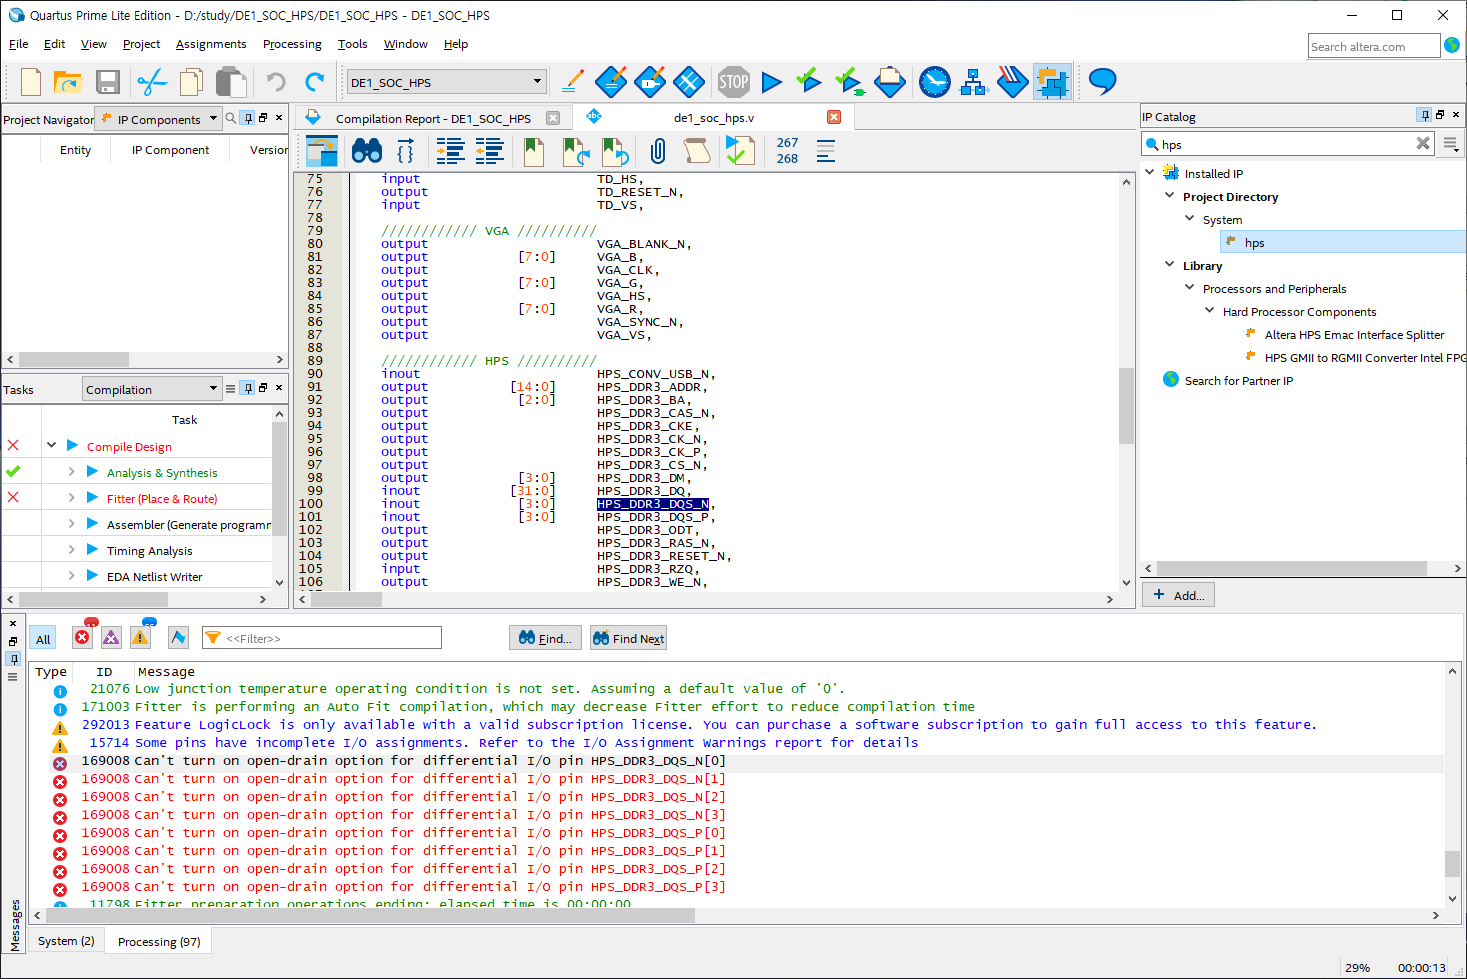Click the Open folder toolbar icon

coord(67,82)
